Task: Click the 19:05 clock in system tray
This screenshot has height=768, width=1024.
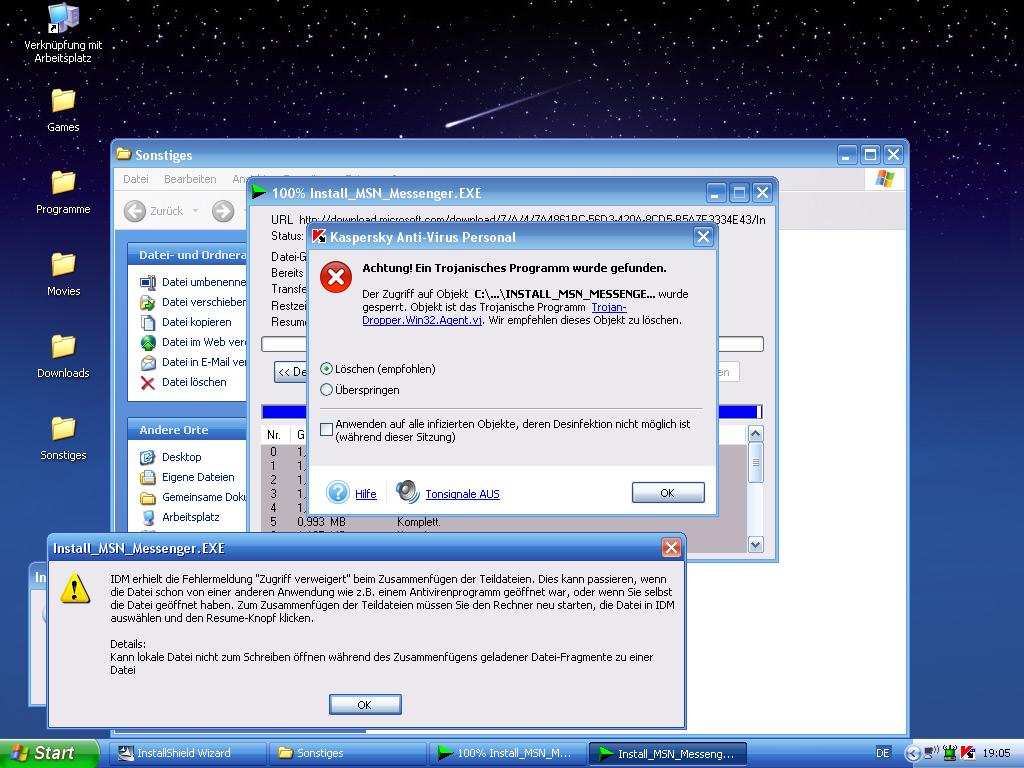Action: click(x=996, y=753)
